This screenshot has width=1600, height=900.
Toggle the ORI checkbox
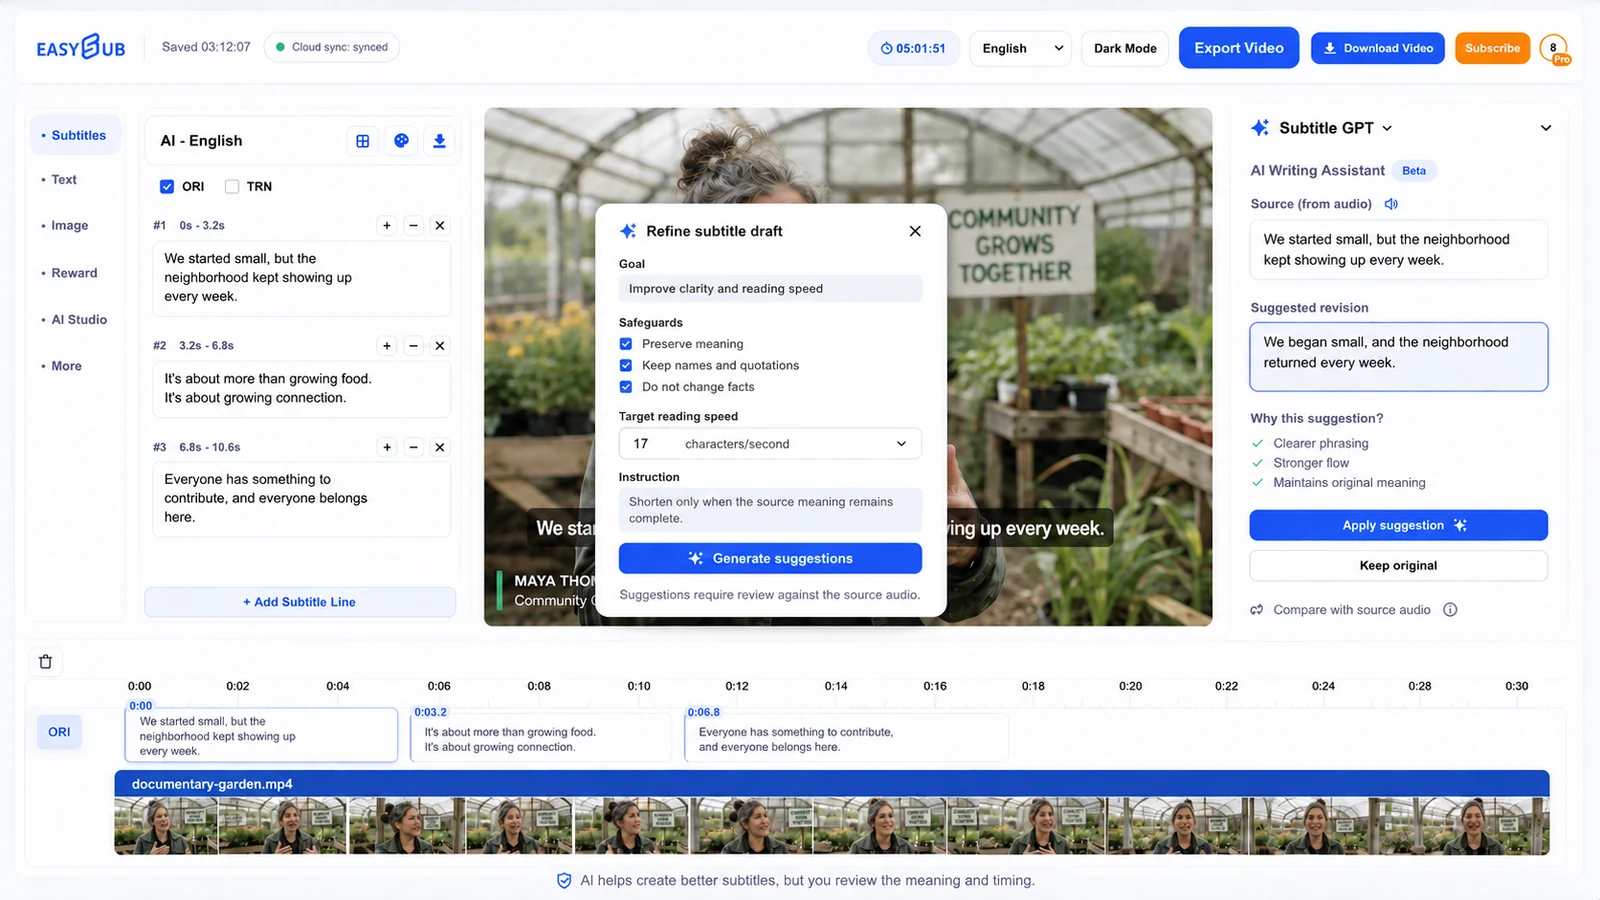[167, 187]
